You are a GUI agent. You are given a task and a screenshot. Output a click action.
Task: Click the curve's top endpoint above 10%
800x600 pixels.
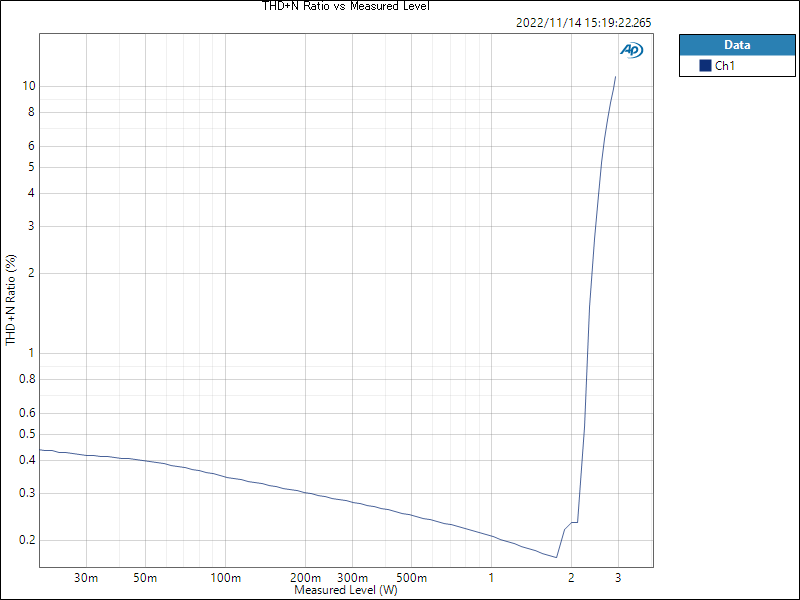615,77
